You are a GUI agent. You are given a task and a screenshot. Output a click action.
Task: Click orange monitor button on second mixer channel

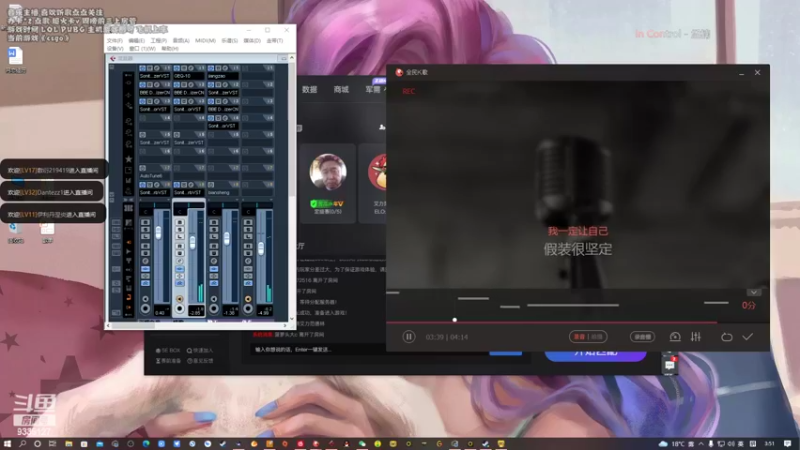(180, 299)
